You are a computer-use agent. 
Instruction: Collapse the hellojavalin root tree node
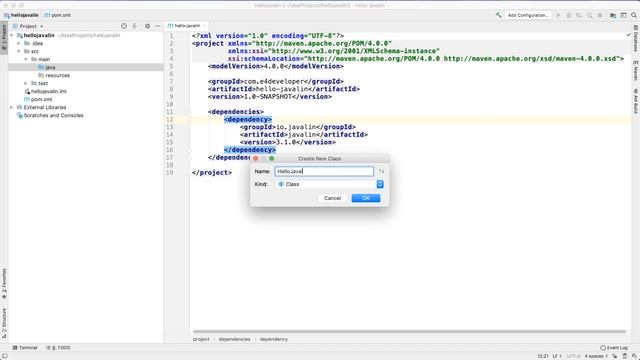pos(11,36)
